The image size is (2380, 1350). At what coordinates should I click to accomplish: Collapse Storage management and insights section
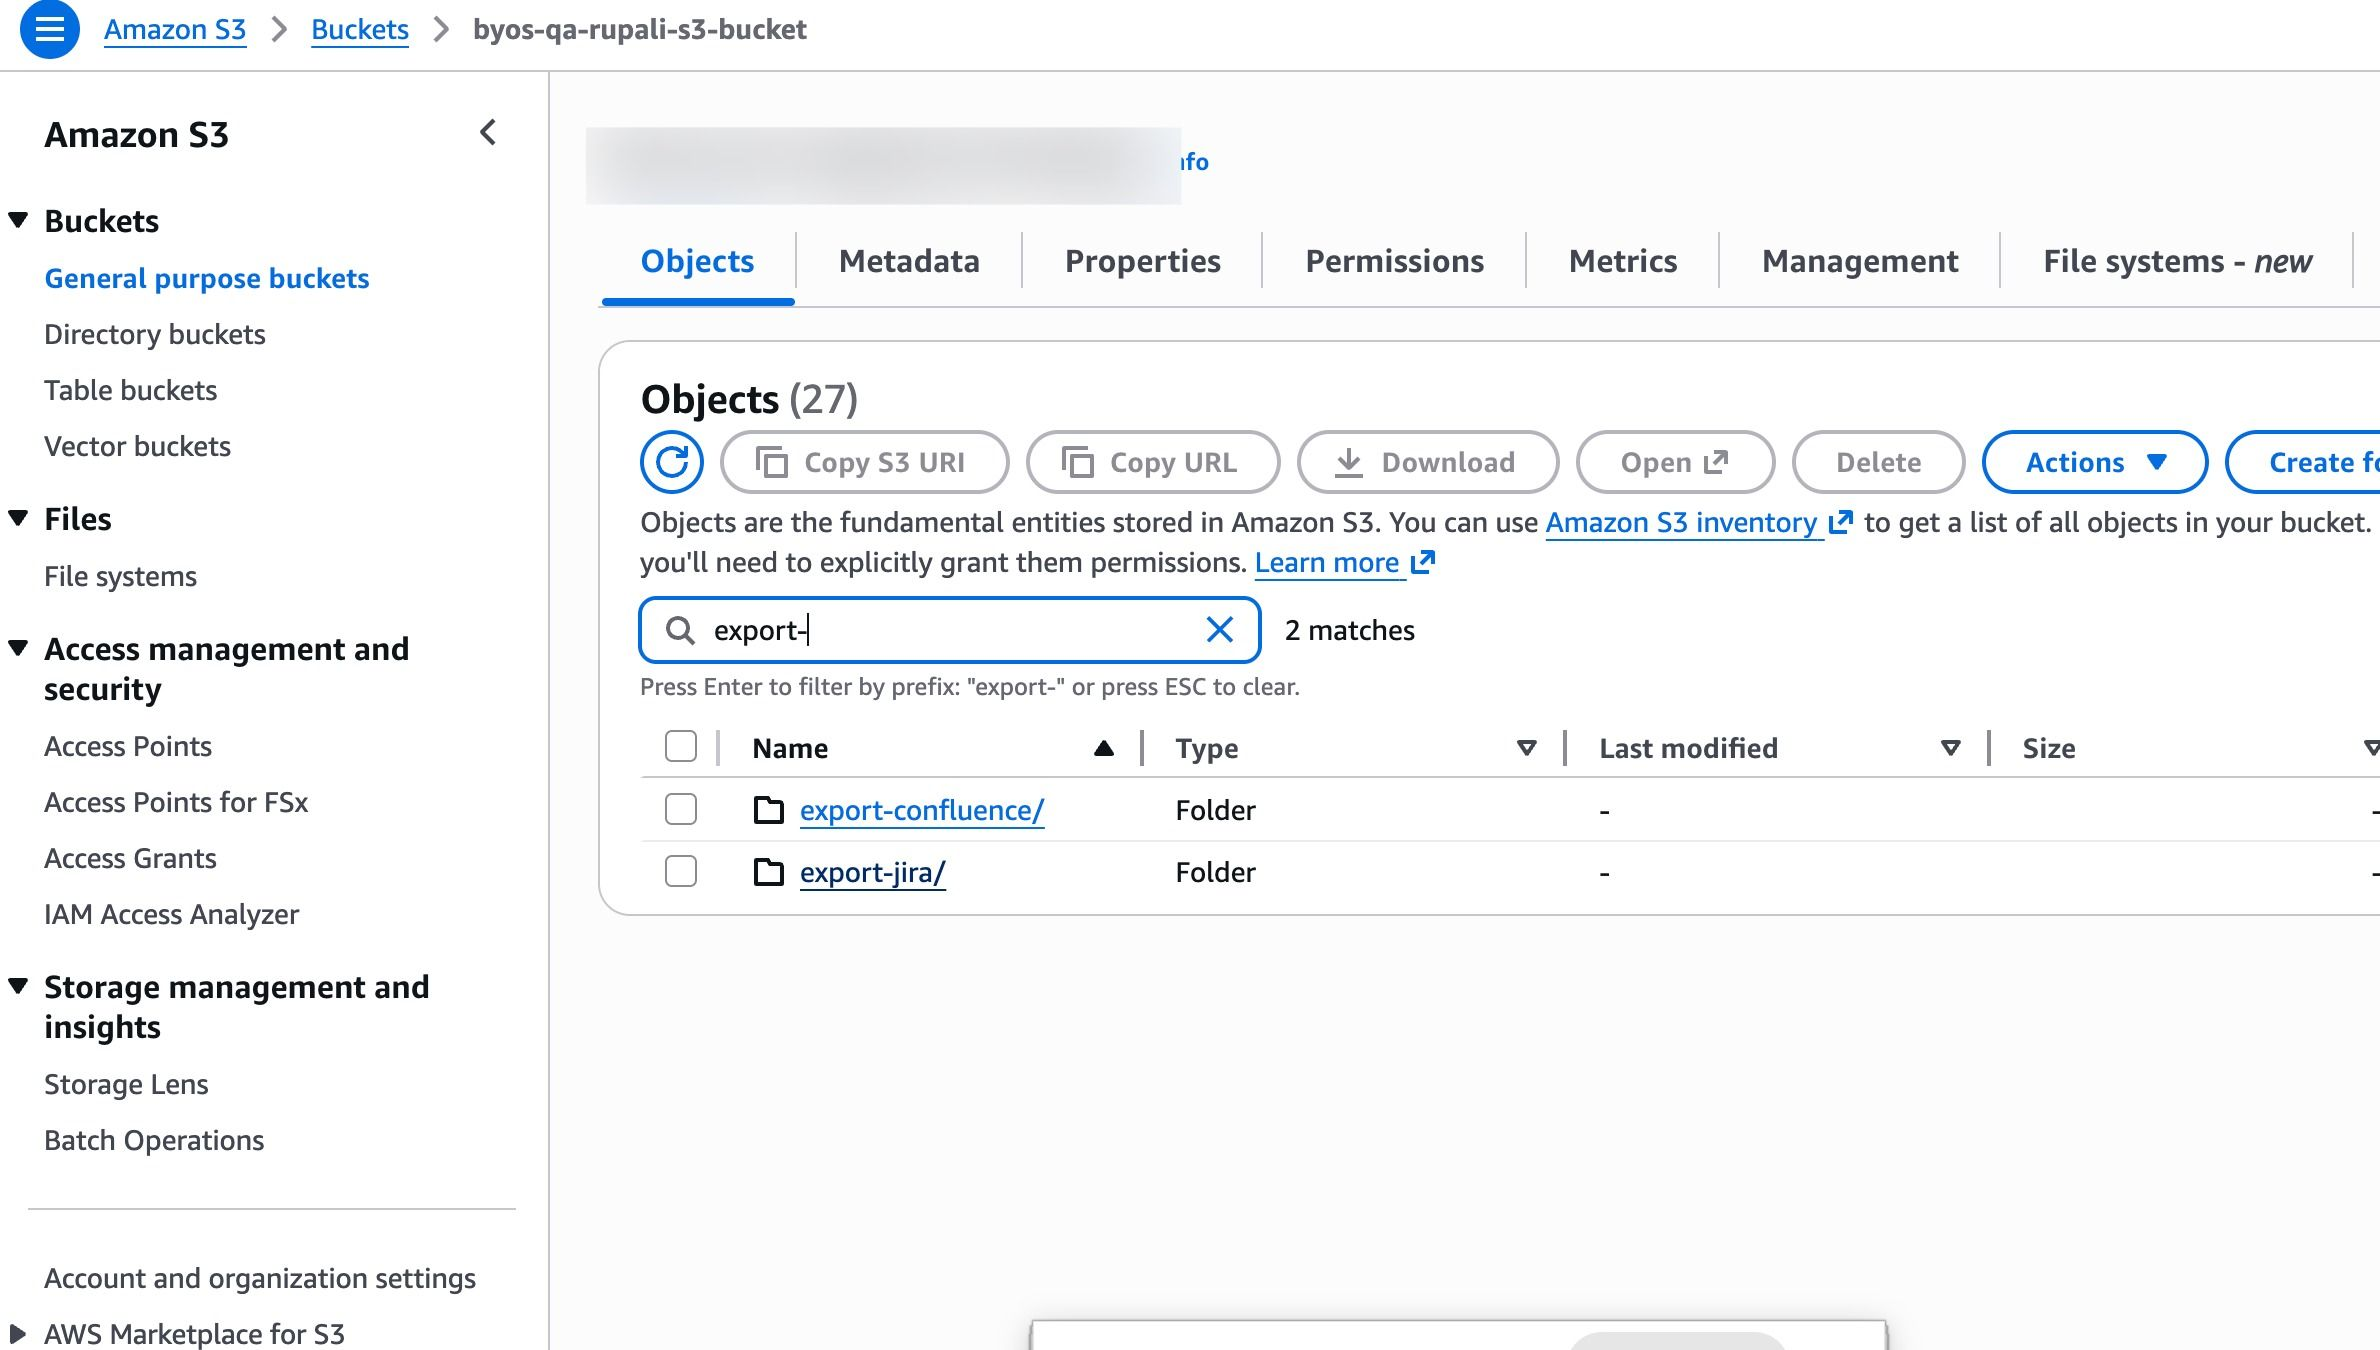(x=18, y=986)
